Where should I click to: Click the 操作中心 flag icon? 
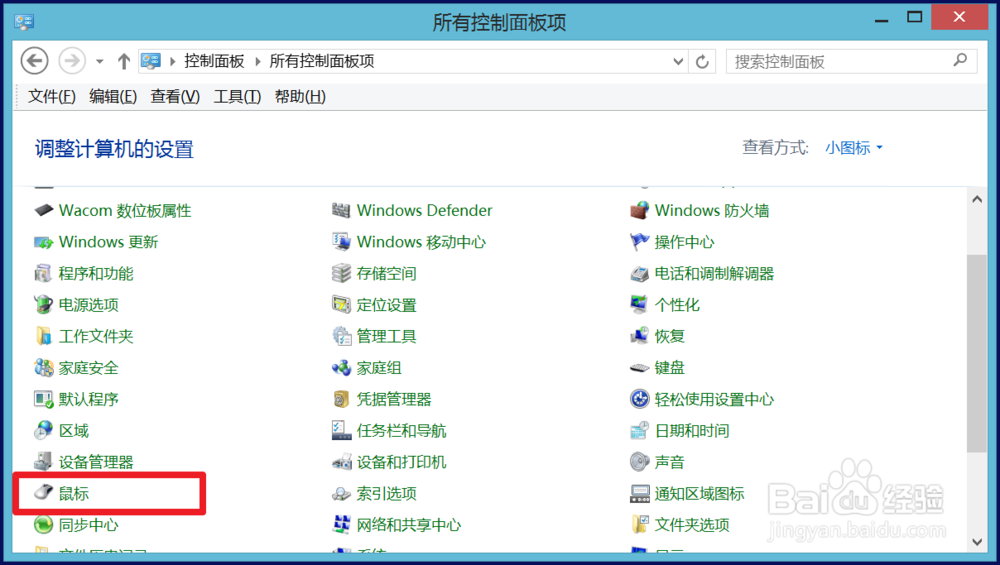pos(639,242)
